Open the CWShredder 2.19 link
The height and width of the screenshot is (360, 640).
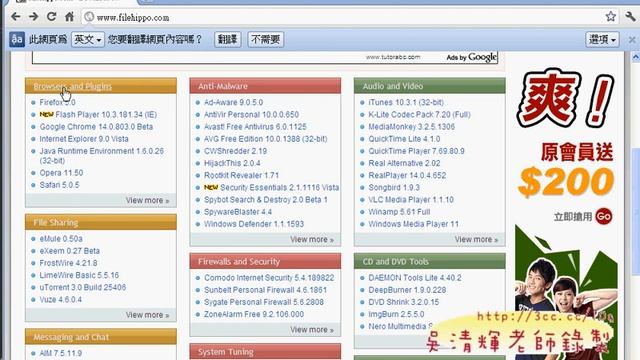[236, 151]
